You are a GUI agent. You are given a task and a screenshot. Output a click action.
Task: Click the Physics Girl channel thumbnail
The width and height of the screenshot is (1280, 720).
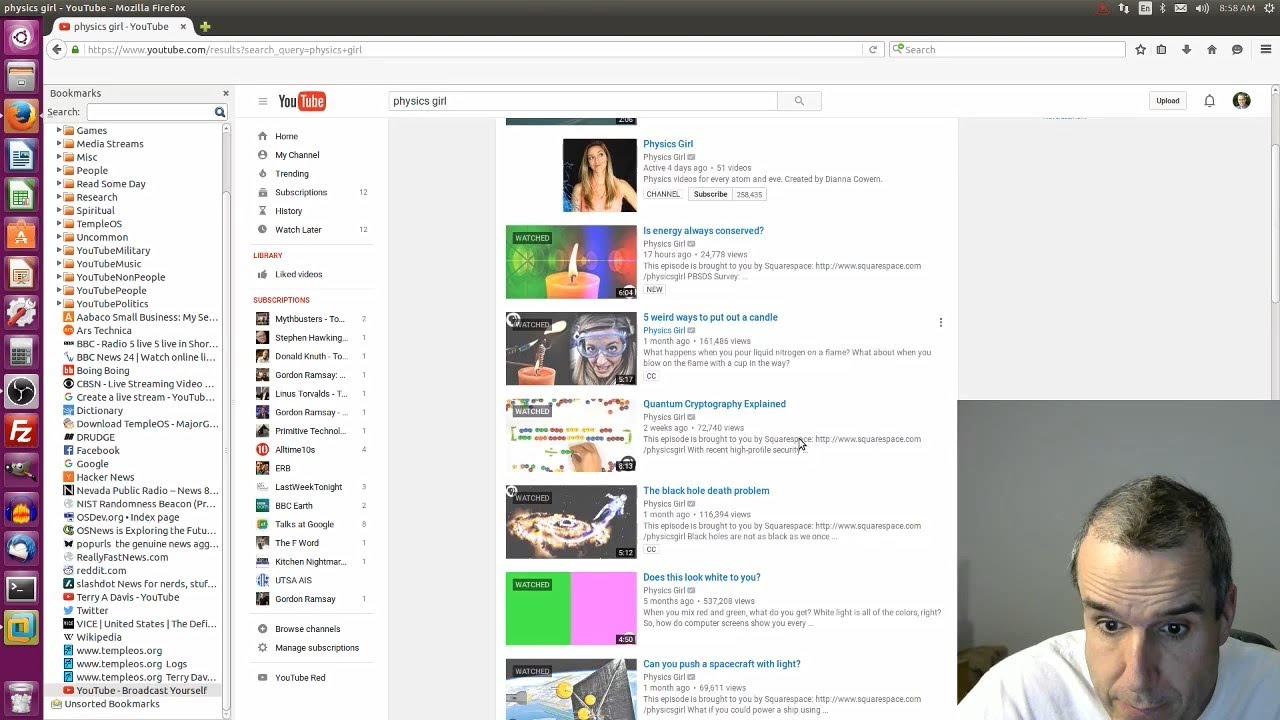coord(600,175)
